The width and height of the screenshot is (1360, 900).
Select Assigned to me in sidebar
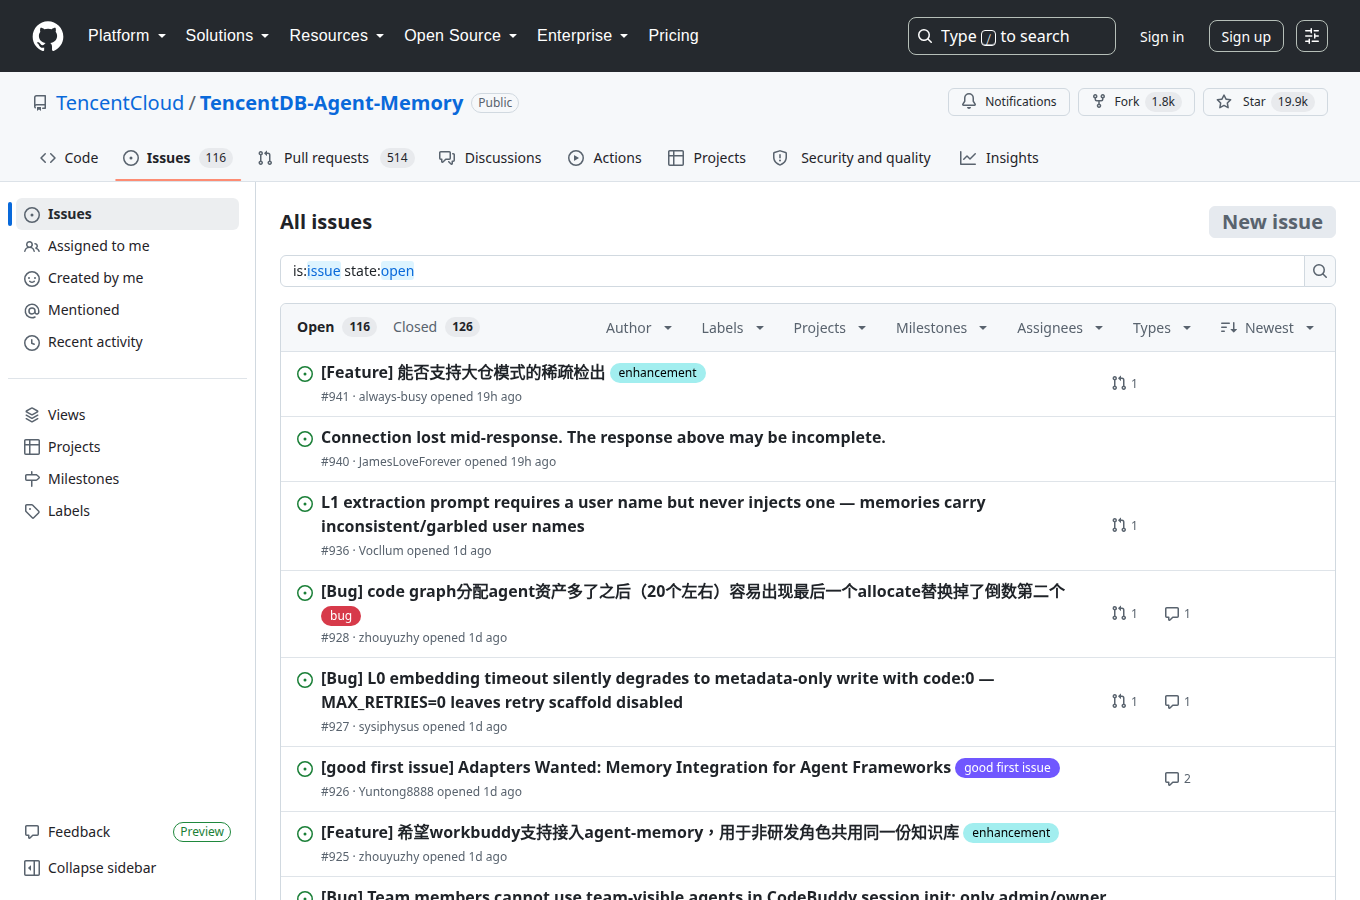127,246
